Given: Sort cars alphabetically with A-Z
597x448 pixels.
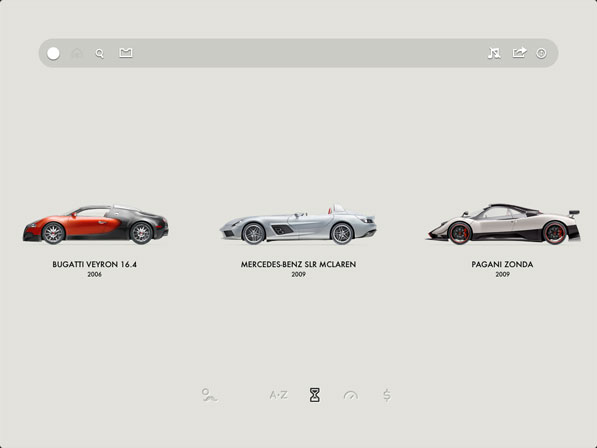Looking at the screenshot, I should (278, 395).
